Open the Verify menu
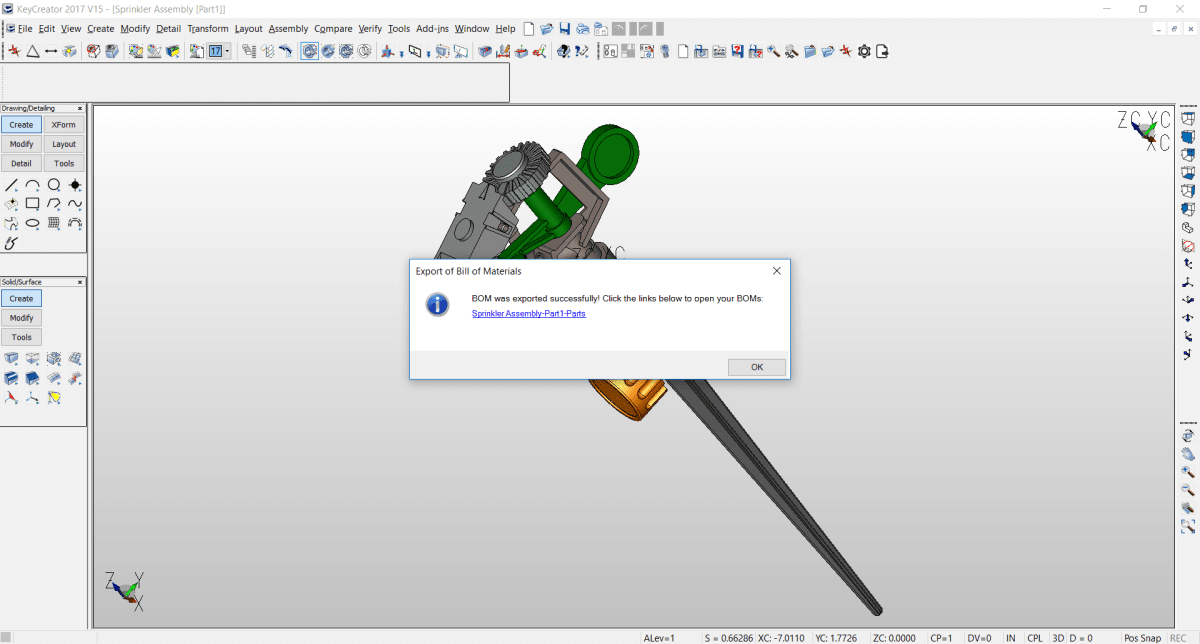Viewport: 1200px width, 644px height. click(x=370, y=29)
